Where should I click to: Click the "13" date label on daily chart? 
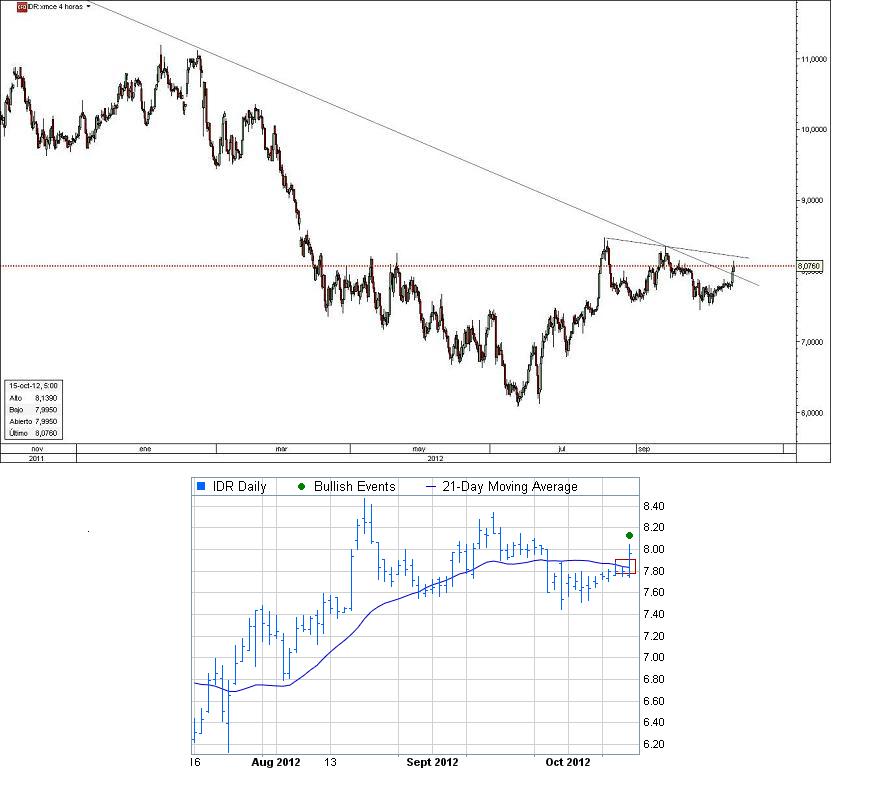point(330,762)
